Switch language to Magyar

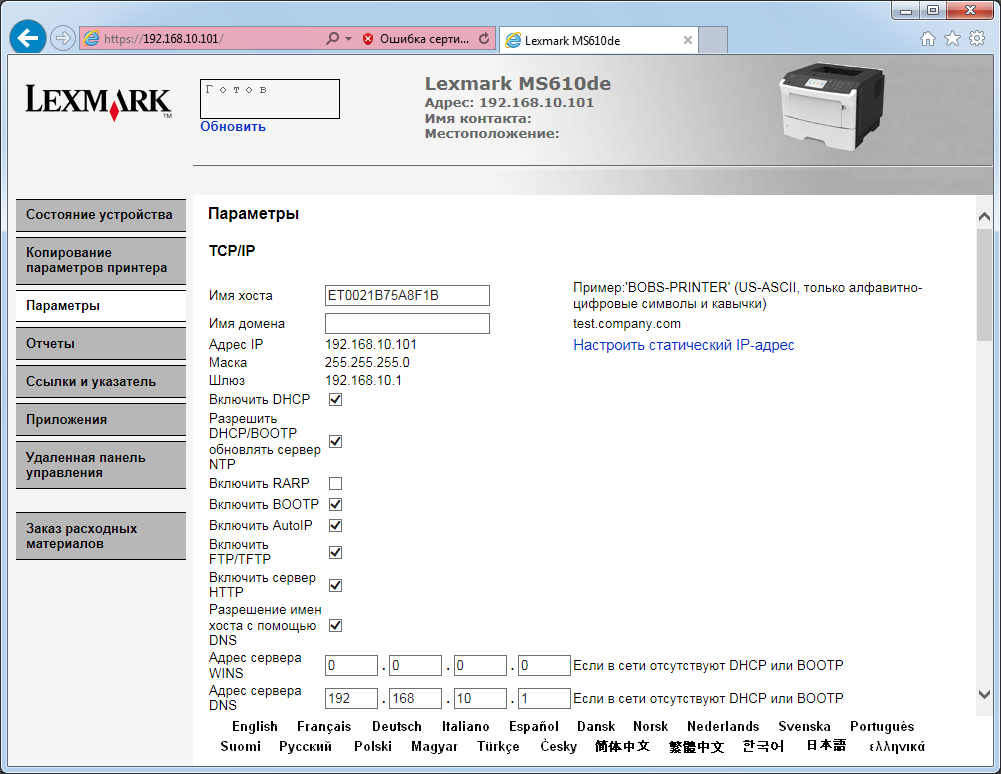(x=434, y=747)
